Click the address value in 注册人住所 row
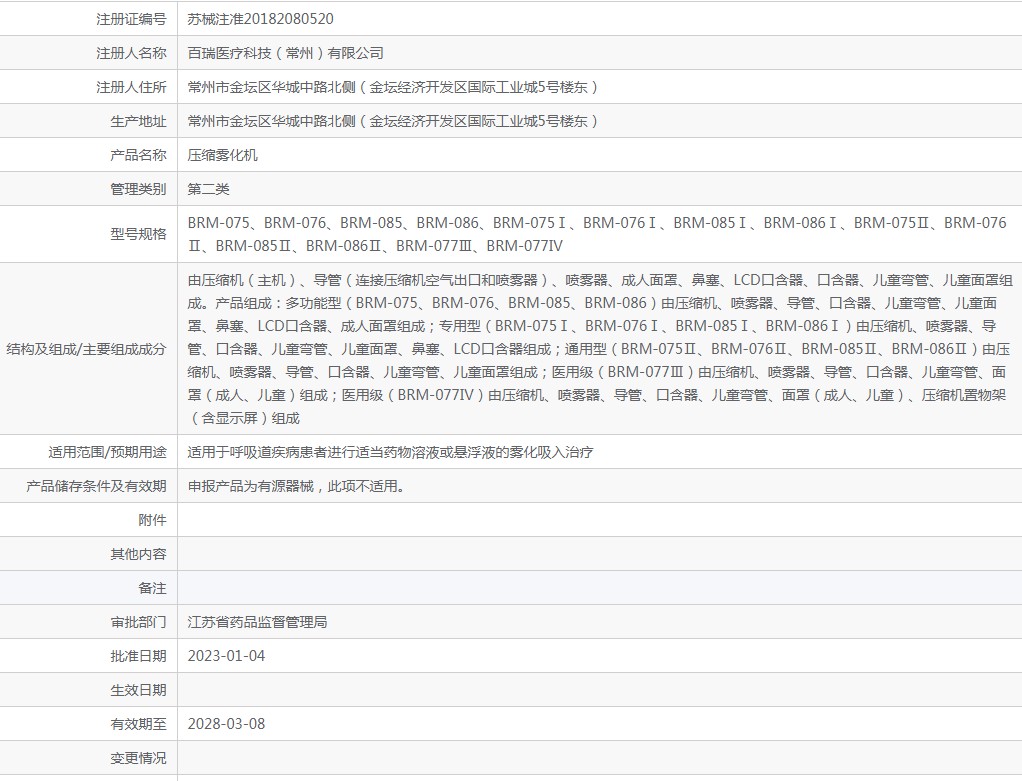 (392, 87)
